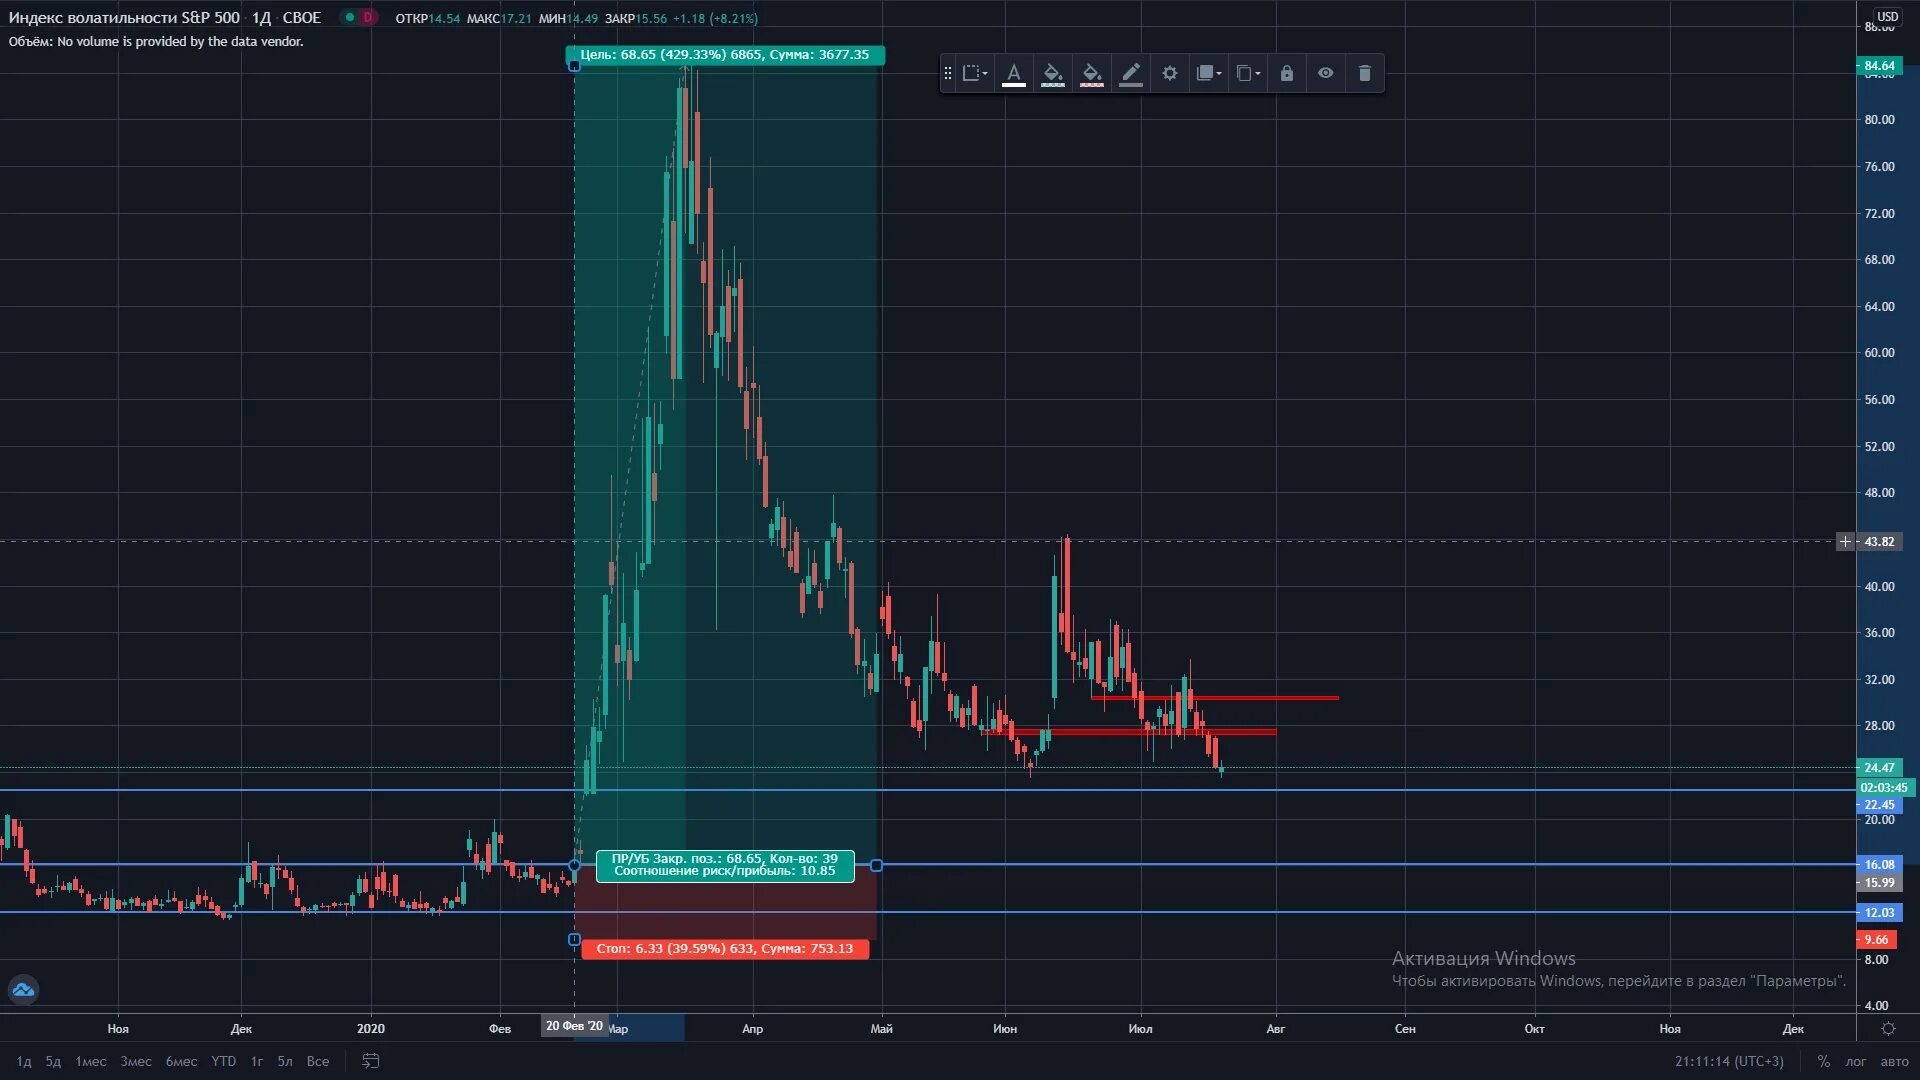Select 1д time range
The image size is (1920, 1080).
24,1061
